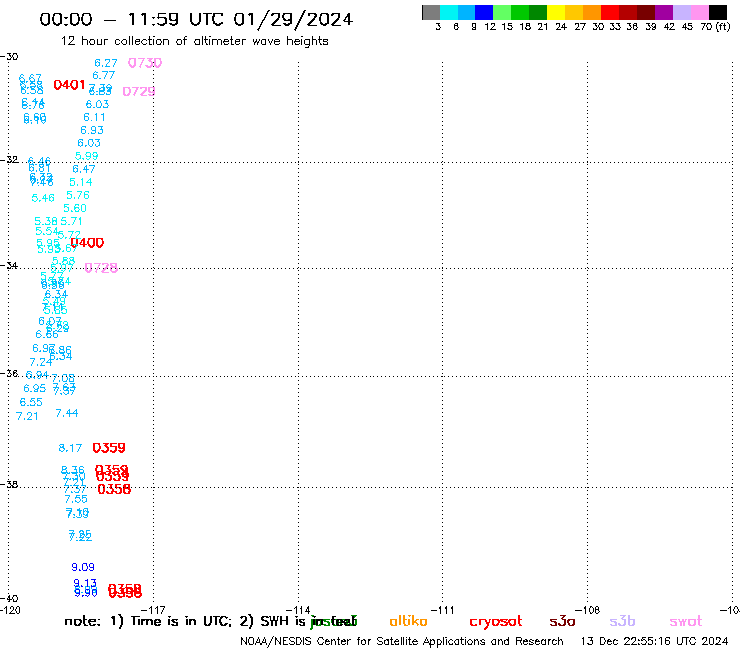Click the latitude axis label '-36'
The height and width of the screenshot is (650, 740).
coord(9,374)
